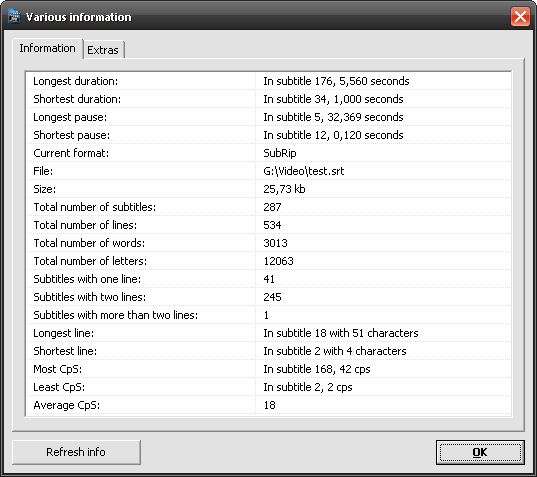Click the Longest line entry
The width and height of the screenshot is (537, 477).
(x=268, y=333)
